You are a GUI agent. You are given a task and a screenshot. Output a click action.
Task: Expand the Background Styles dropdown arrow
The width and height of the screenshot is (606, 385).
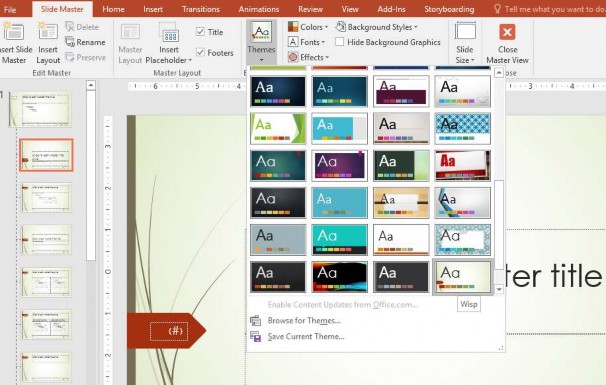click(x=416, y=27)
